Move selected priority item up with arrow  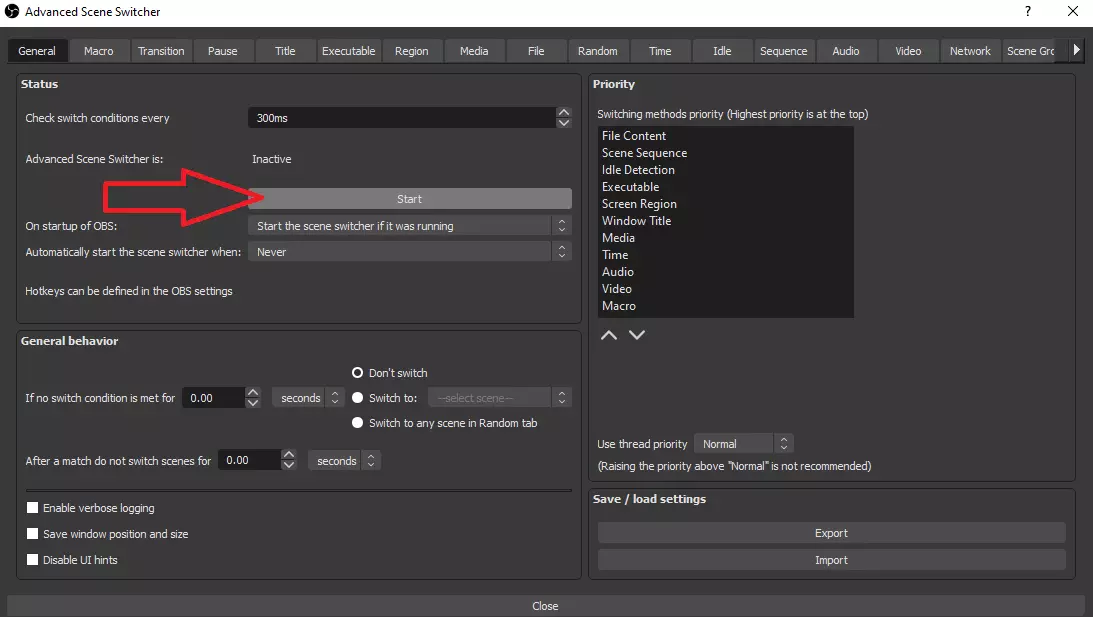click(x=608, y=335)
